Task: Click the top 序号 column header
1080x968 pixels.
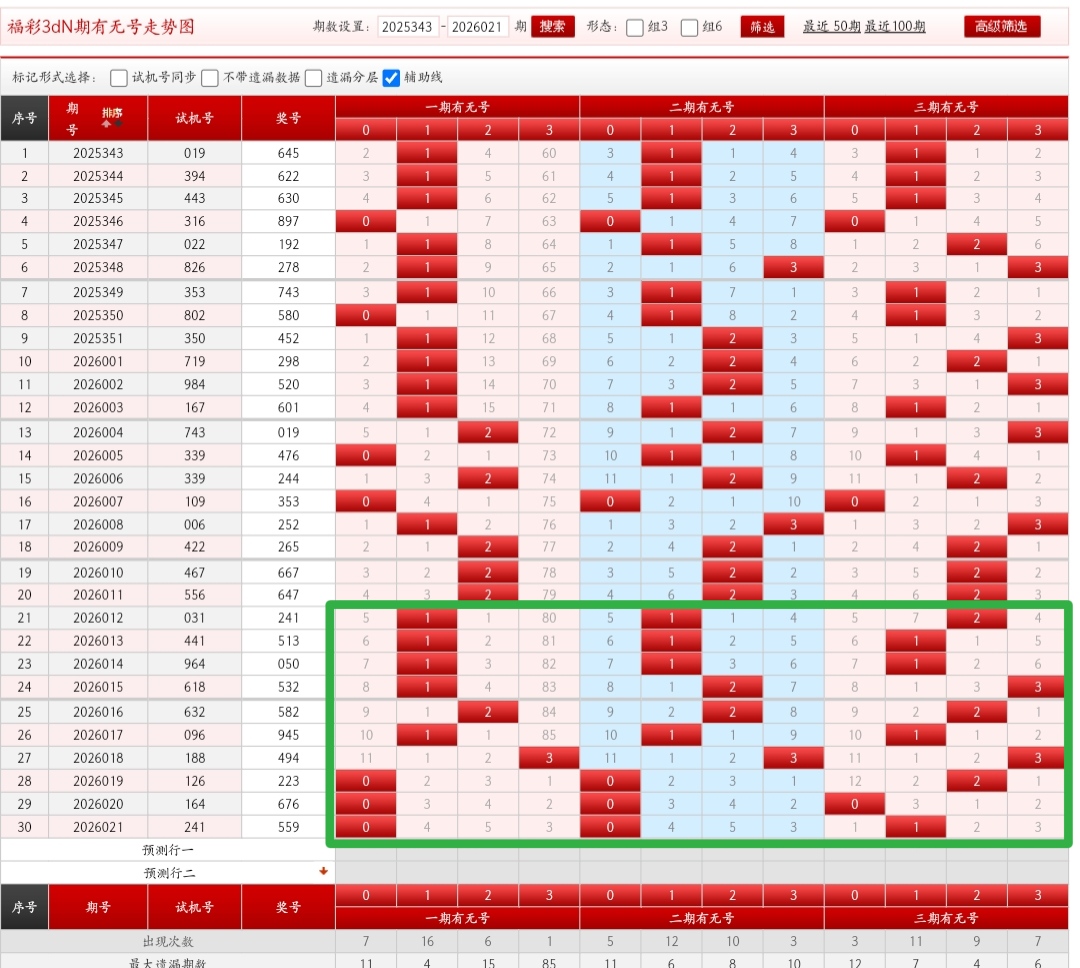Action: (x=25, y=118)
